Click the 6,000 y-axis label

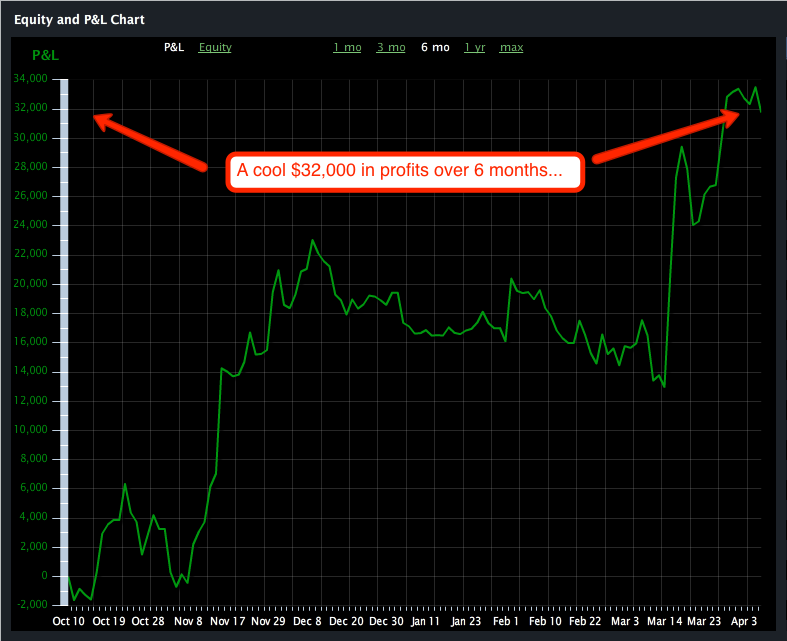(x=34, y=487)
